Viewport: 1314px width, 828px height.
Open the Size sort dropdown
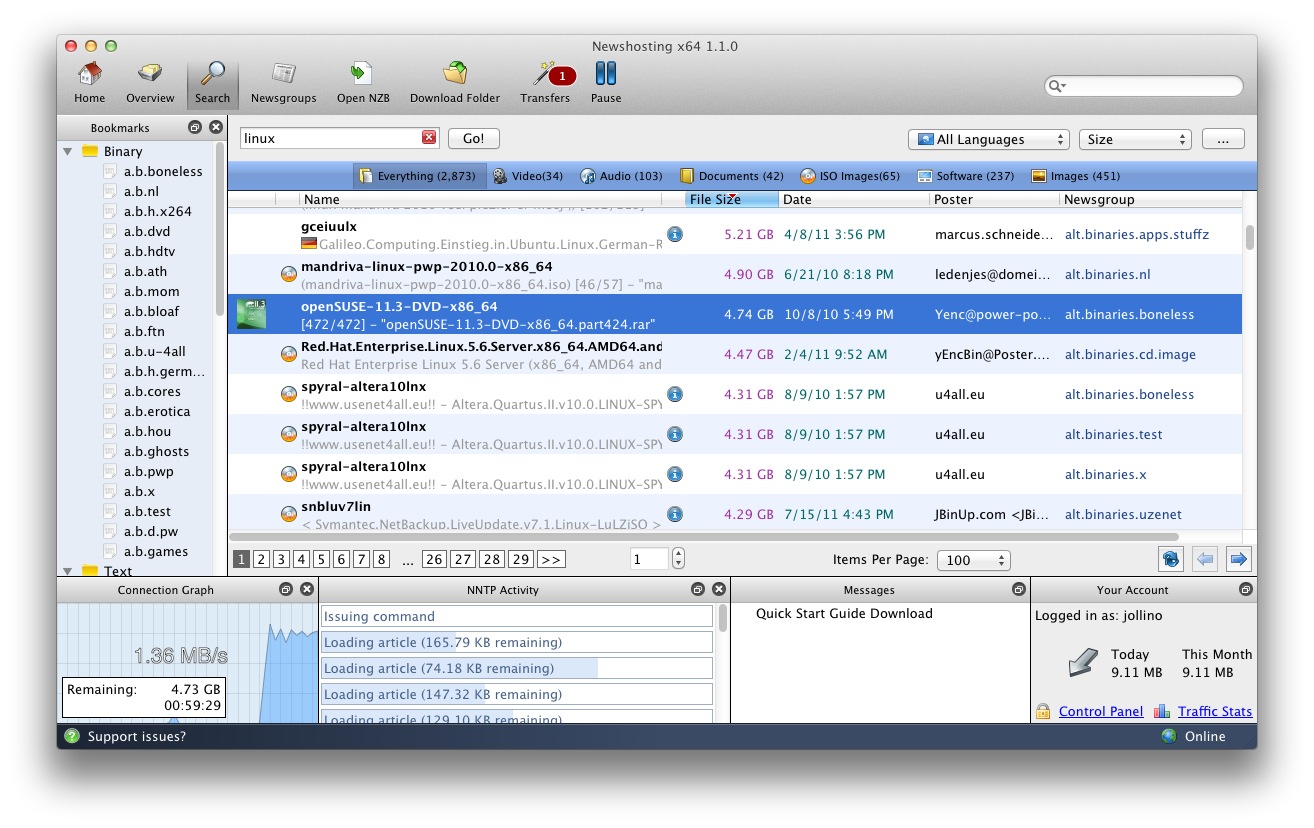(x=1135, y=139)
